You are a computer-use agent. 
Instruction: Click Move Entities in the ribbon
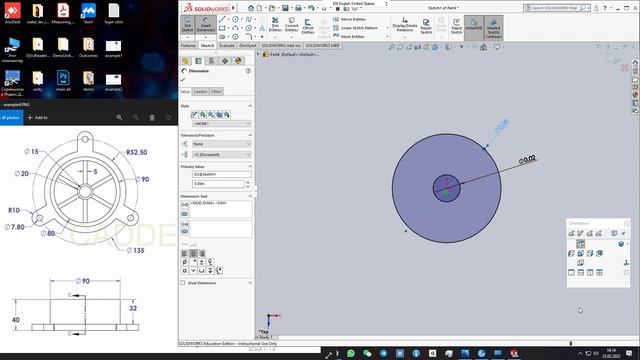349,36
